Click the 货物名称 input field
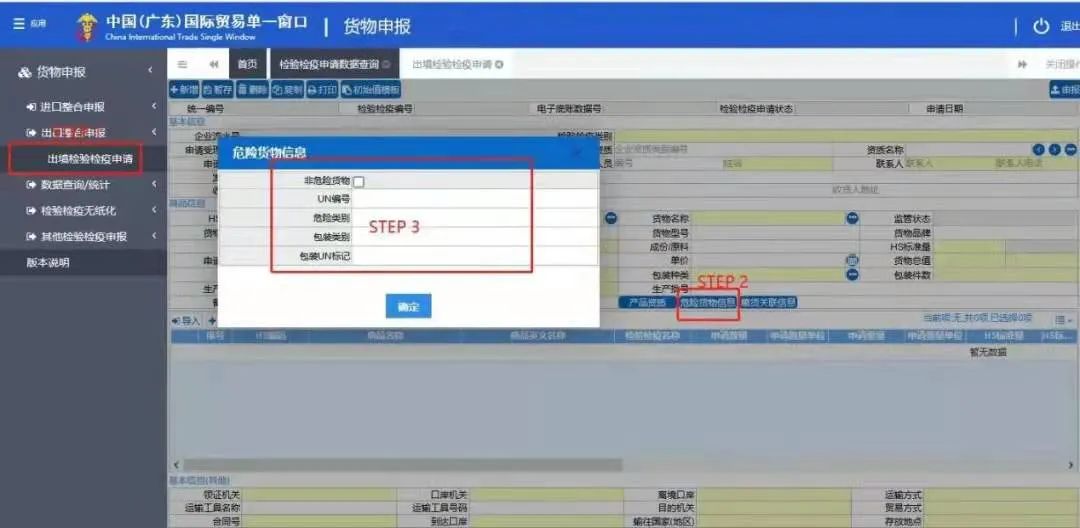Viewport: 1080px width, 528px height. [769, 218]
